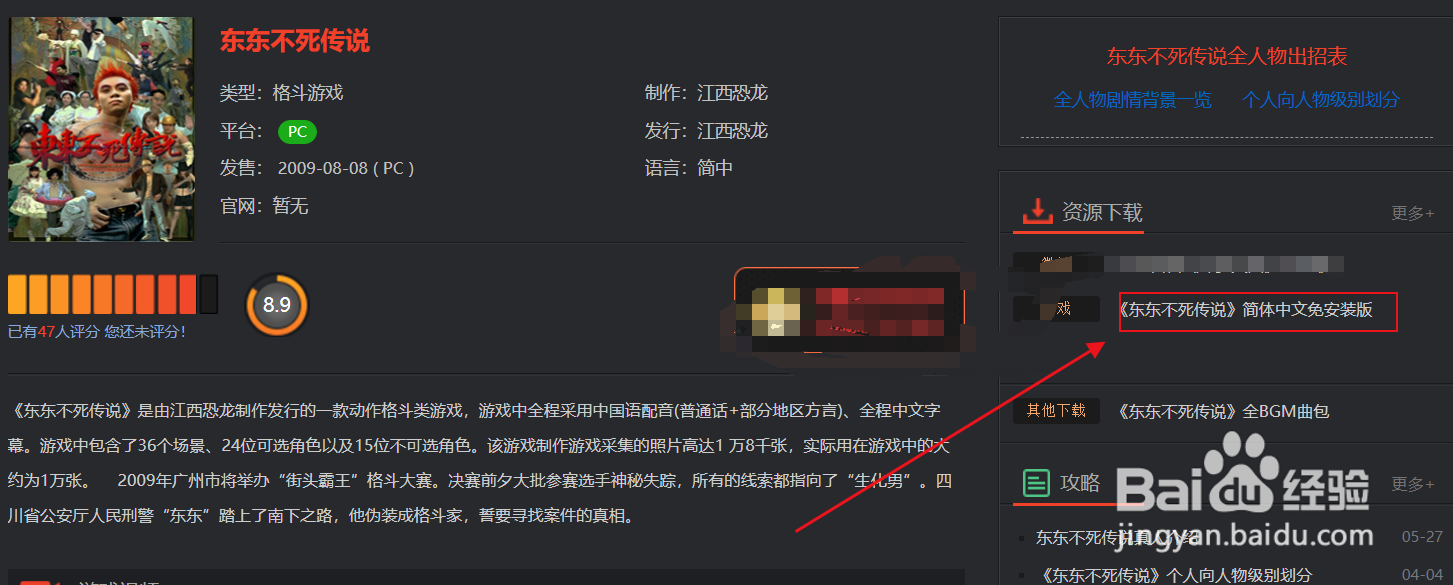1453x585 pixels.
Task: Click the 8.9 score circle
Action: coord(277,304)
